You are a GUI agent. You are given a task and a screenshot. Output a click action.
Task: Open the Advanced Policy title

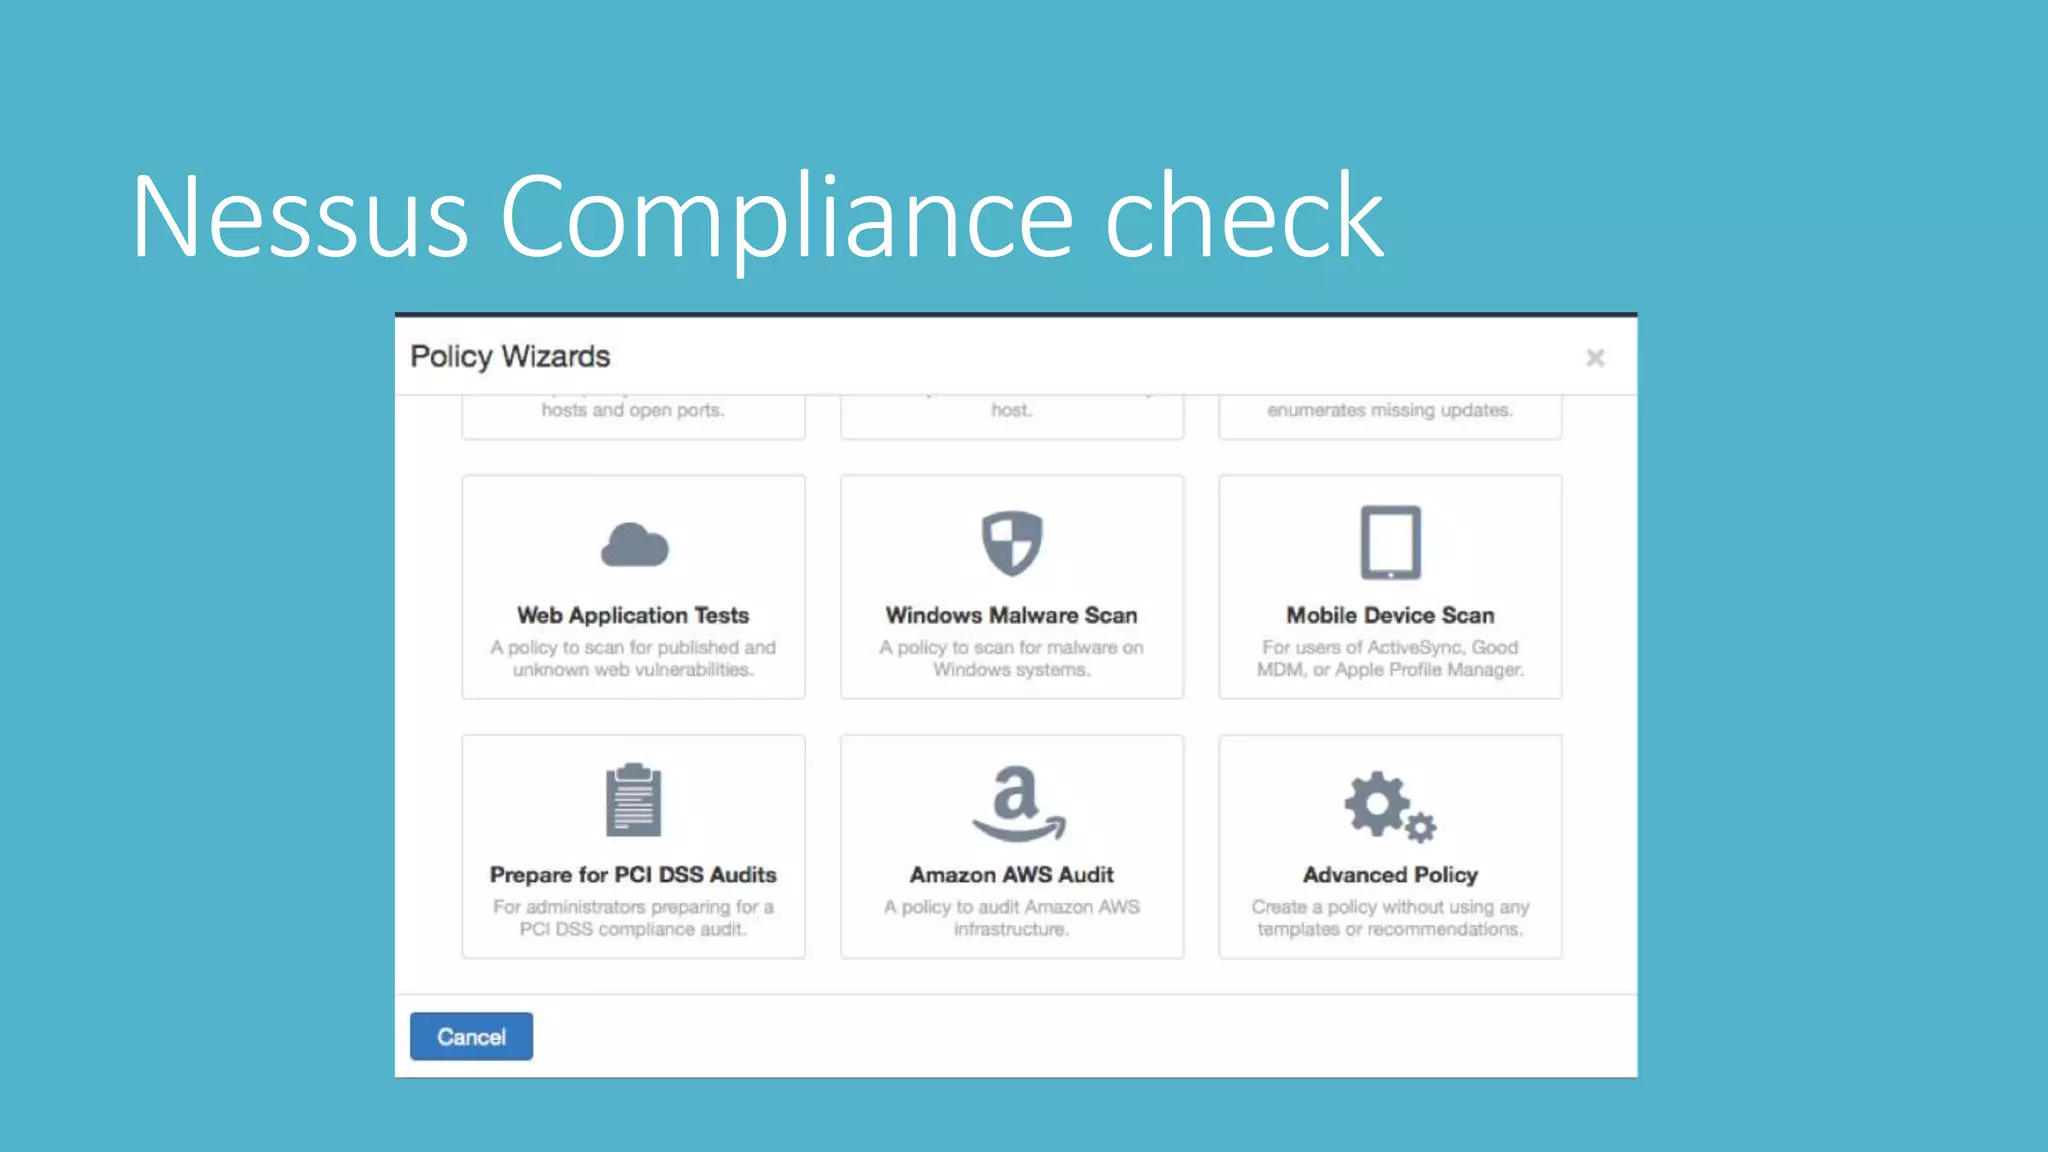(1390, 875)
